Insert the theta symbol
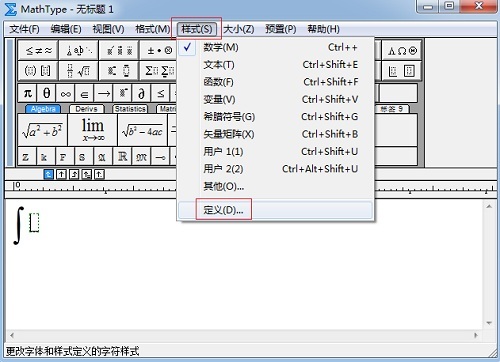This screenshot has height=362, width=500. [47, 93]
